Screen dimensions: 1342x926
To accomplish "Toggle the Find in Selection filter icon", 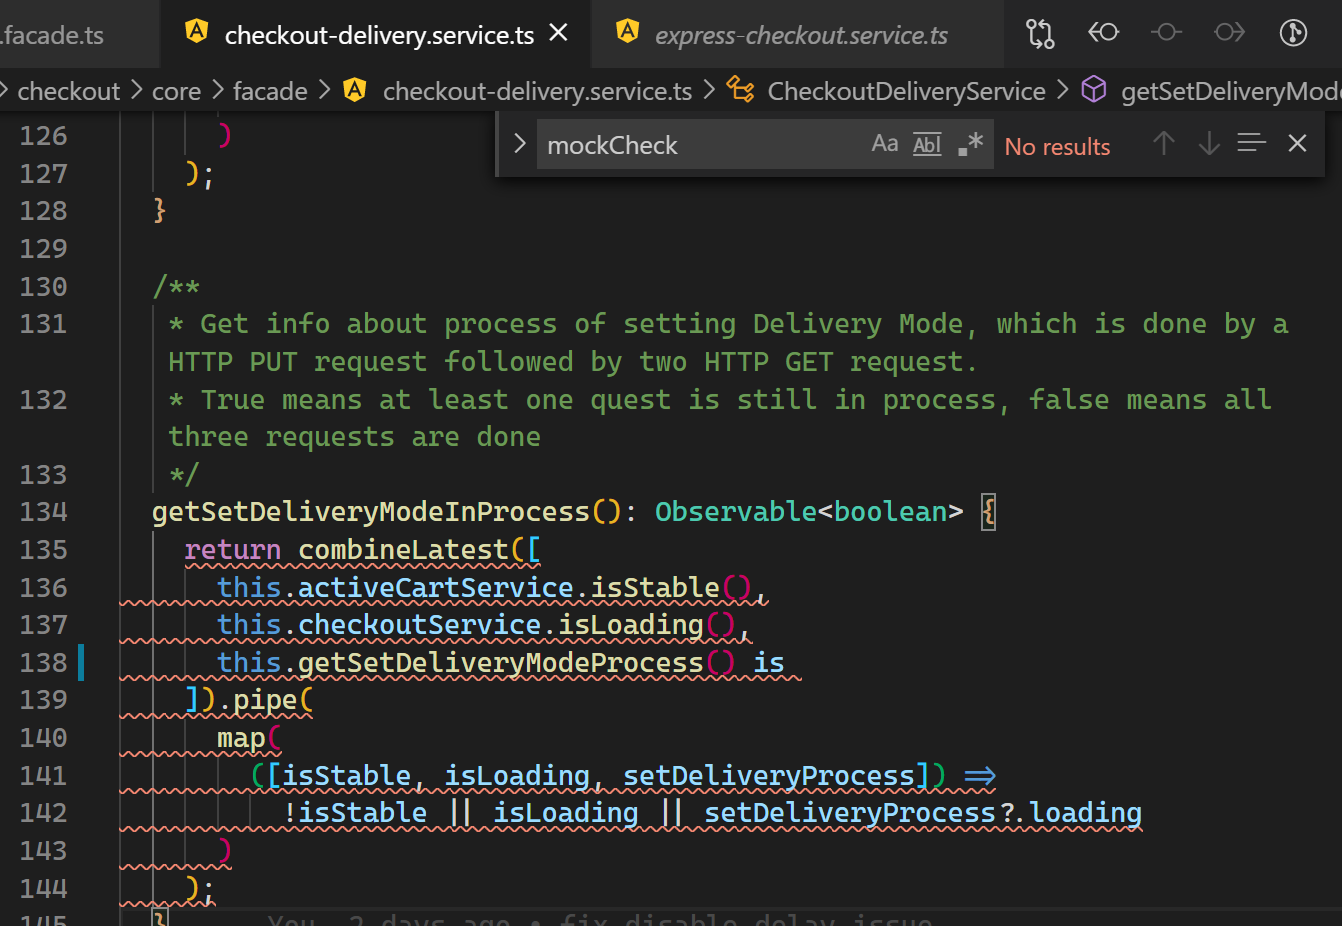I will click(x=1251, y=144).
